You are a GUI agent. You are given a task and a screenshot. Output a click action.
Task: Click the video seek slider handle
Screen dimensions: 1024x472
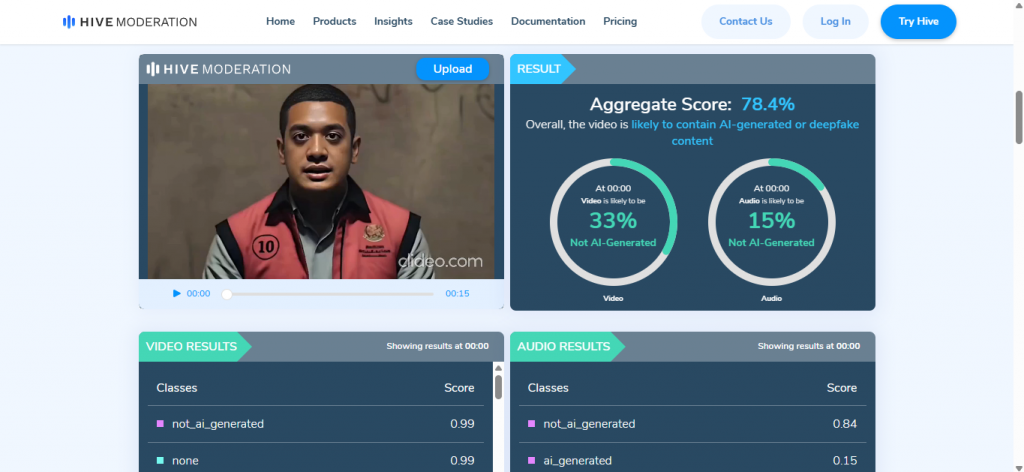(x=227, y=294)
